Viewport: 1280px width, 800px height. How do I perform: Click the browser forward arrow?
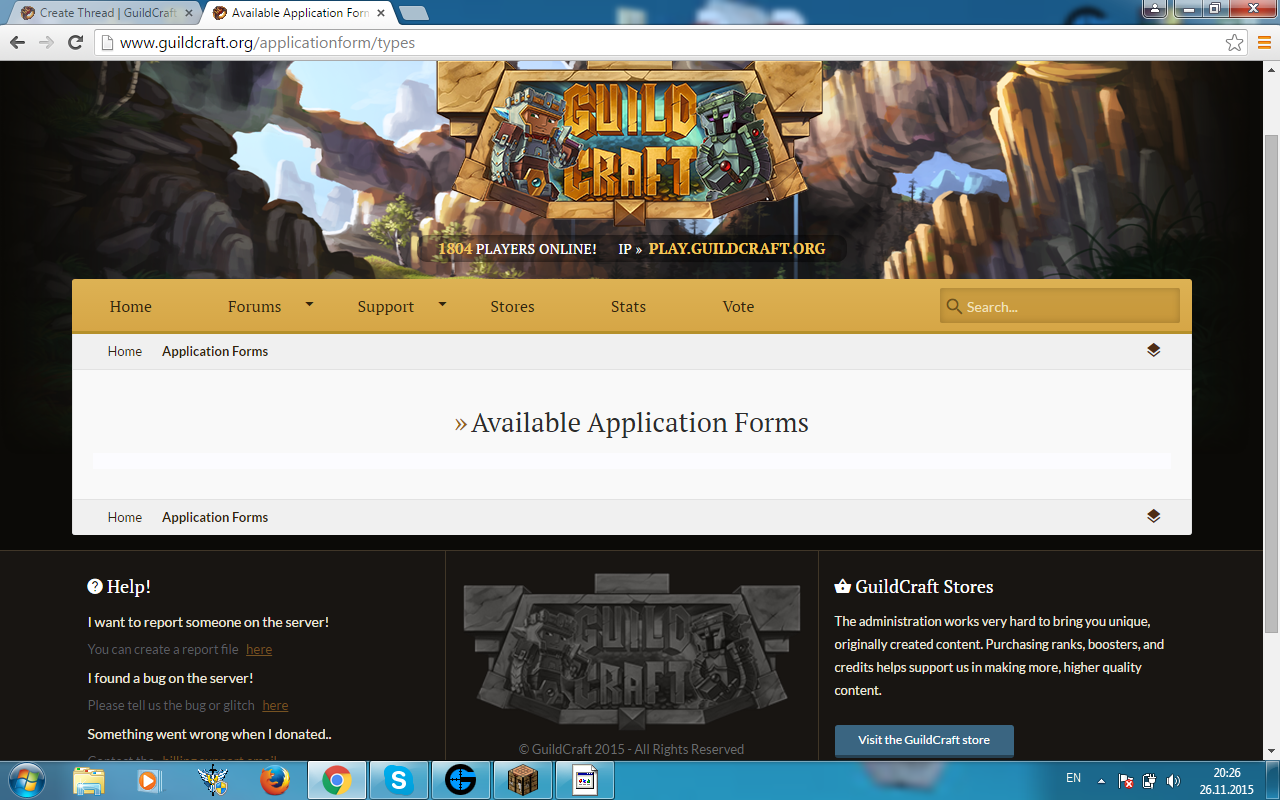coord(46,42)
